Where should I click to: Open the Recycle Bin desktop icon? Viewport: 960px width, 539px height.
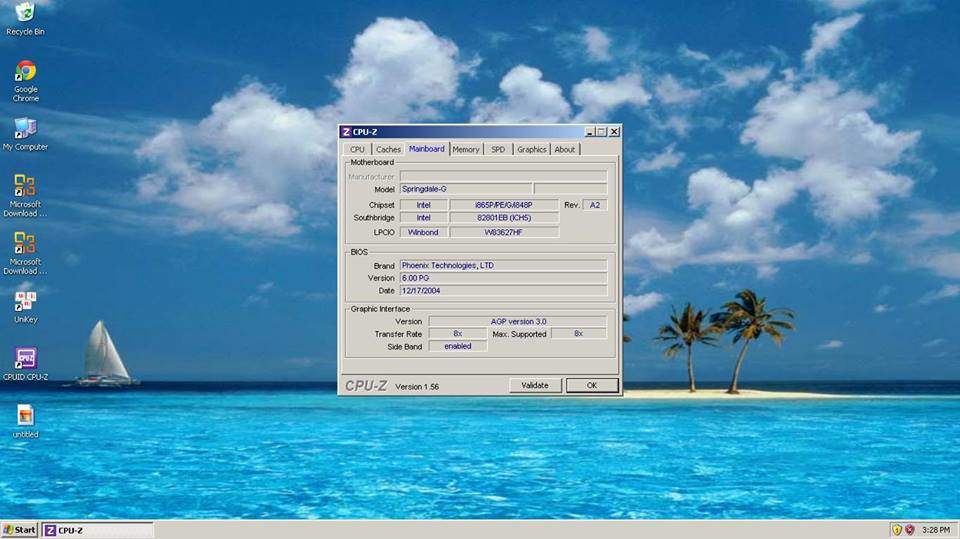click(x=25, y=13)
